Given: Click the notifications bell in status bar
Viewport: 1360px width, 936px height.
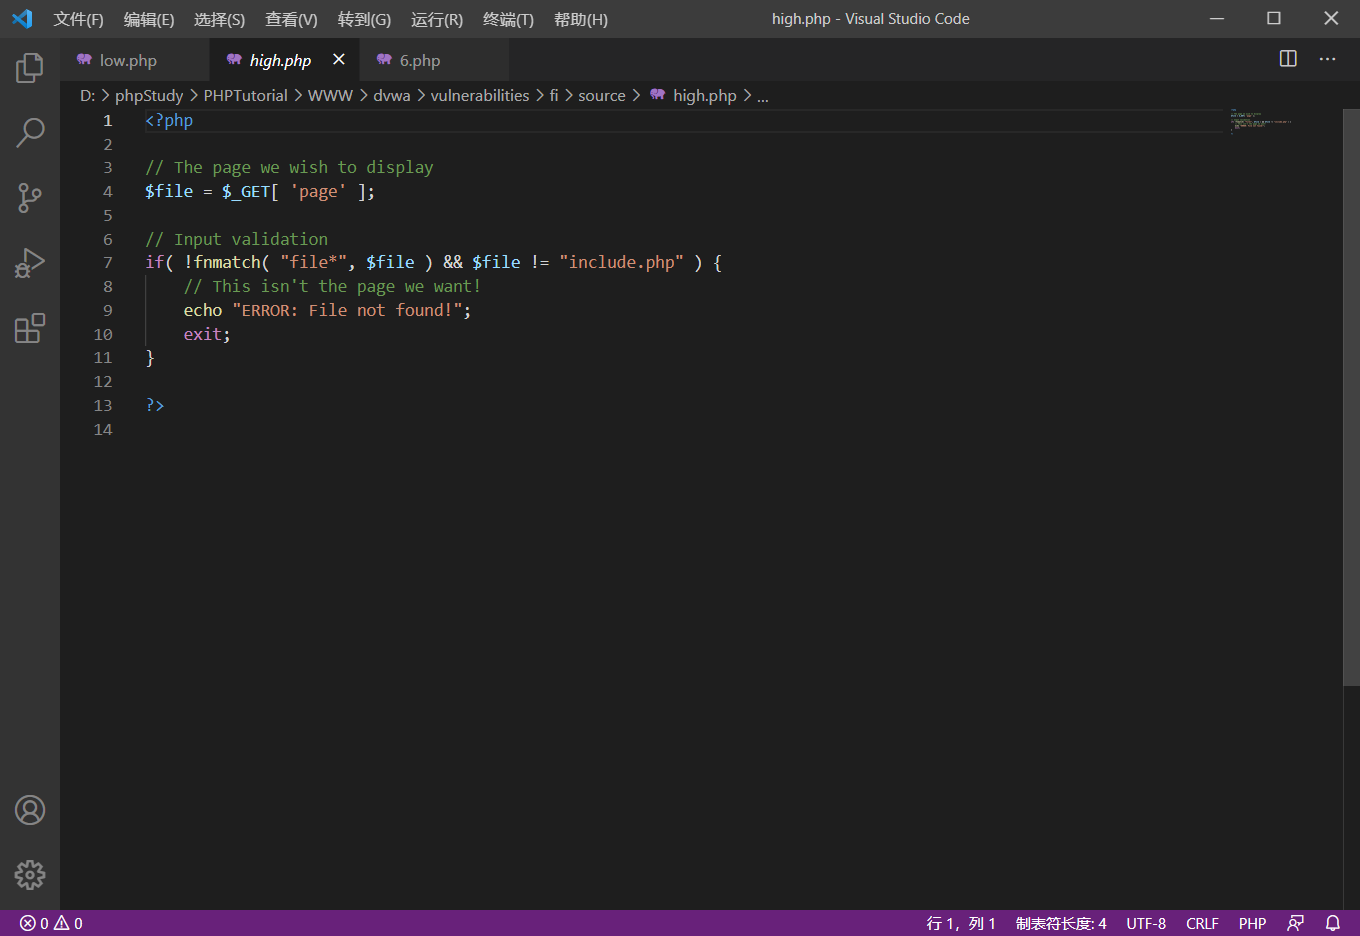Looking at the screenshot, I should 1333,923.
